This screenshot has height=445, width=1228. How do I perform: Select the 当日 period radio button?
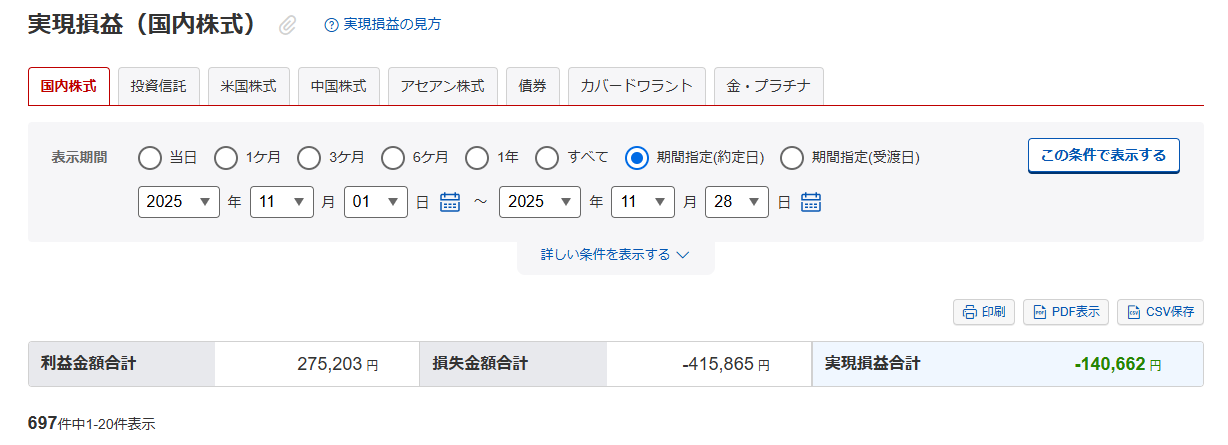point(150,157)
